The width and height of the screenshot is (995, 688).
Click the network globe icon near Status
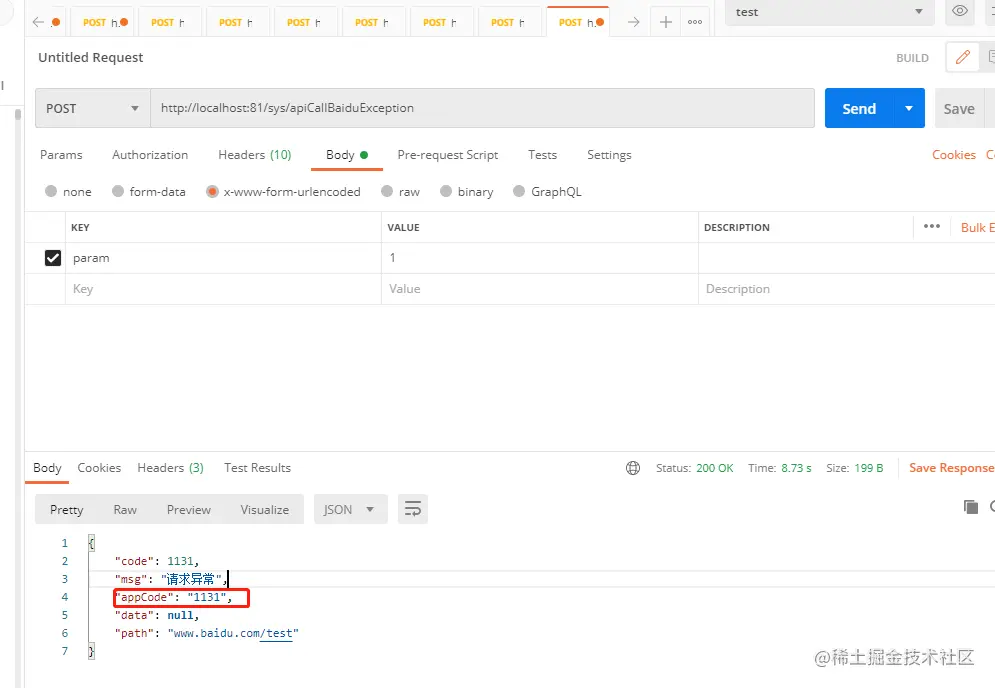(x=633, y=468)
